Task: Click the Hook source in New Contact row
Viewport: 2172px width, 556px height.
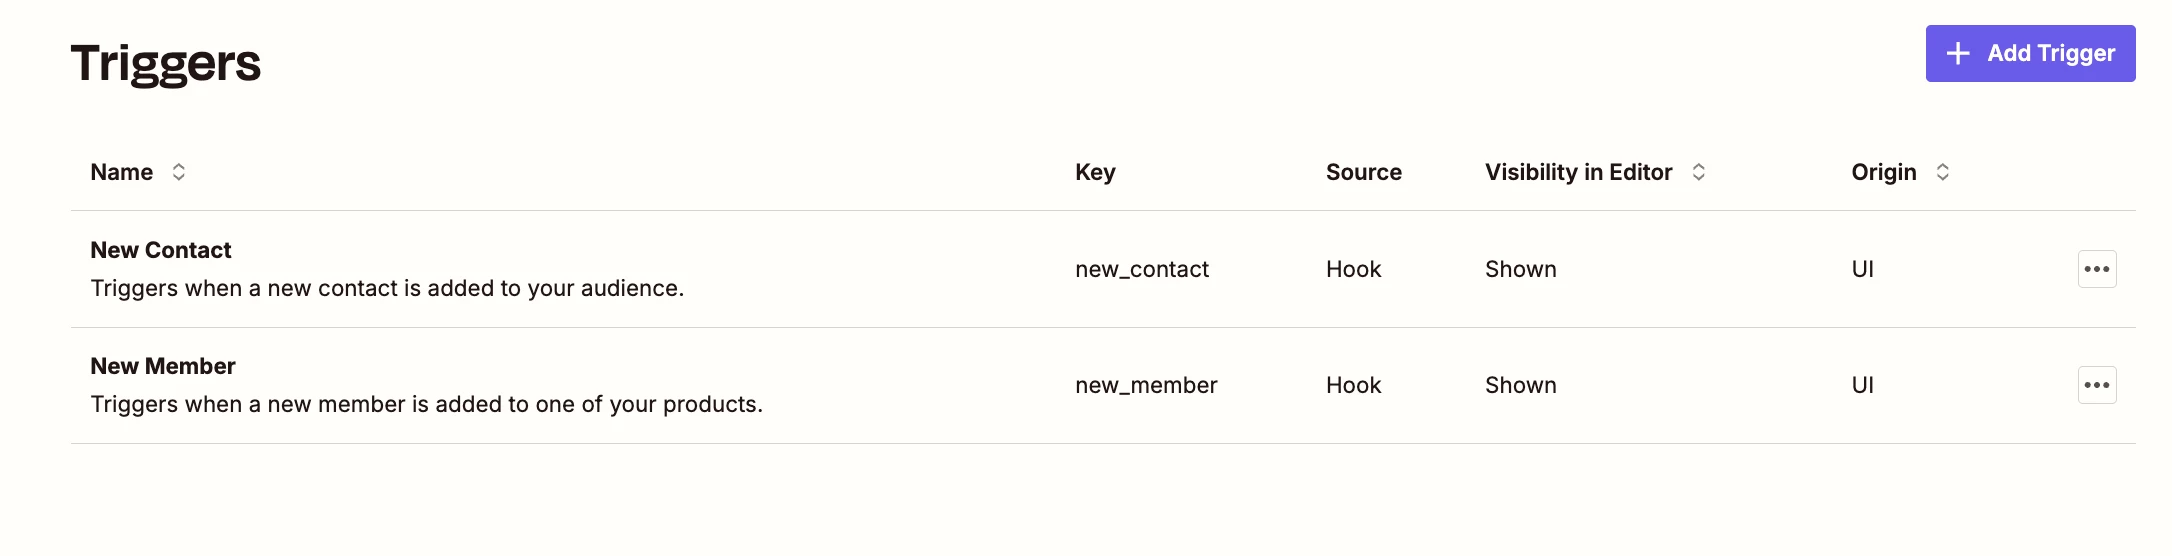Action: coord(1353,269)
